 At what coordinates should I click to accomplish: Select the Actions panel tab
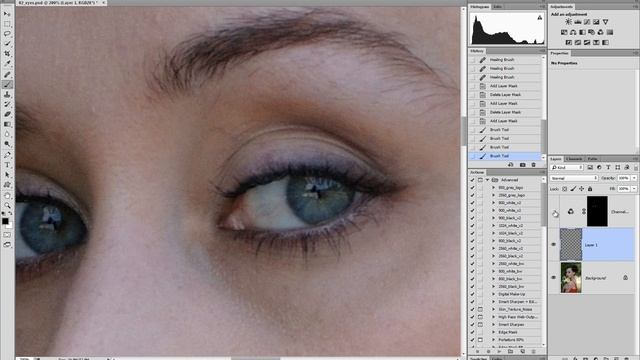point(477,172)
